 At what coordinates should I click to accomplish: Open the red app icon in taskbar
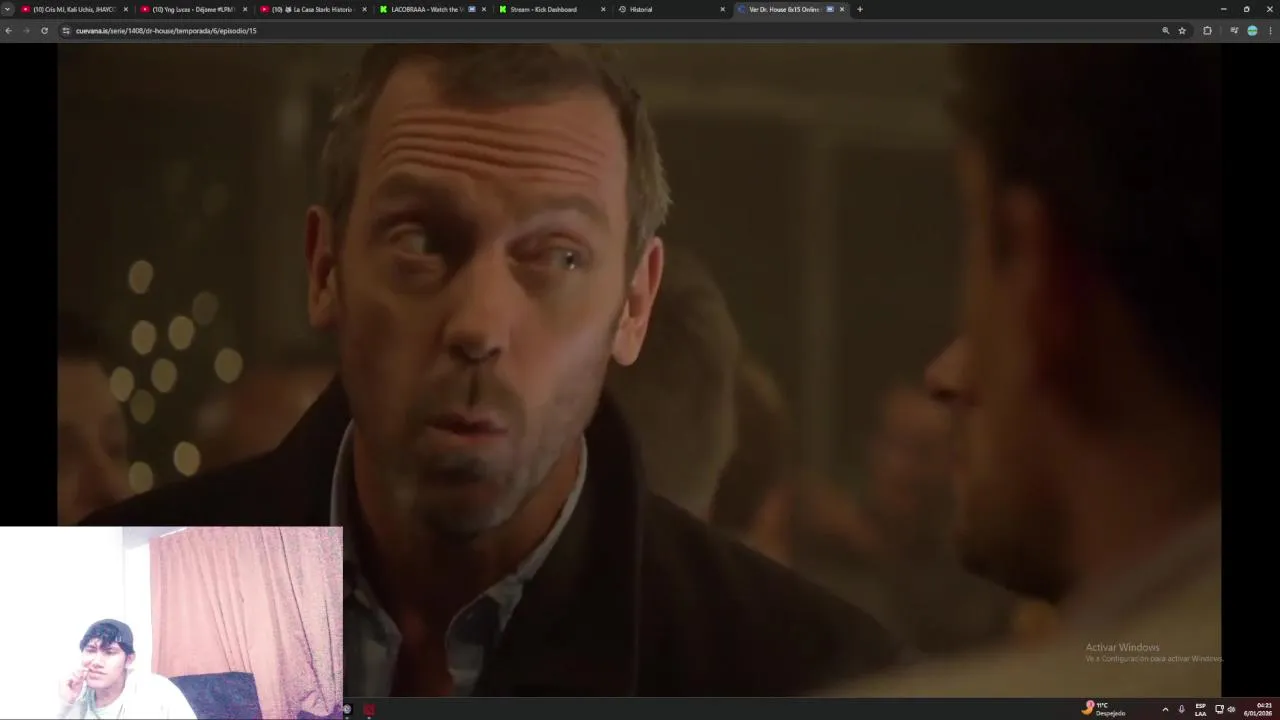(x=369, y=710)
